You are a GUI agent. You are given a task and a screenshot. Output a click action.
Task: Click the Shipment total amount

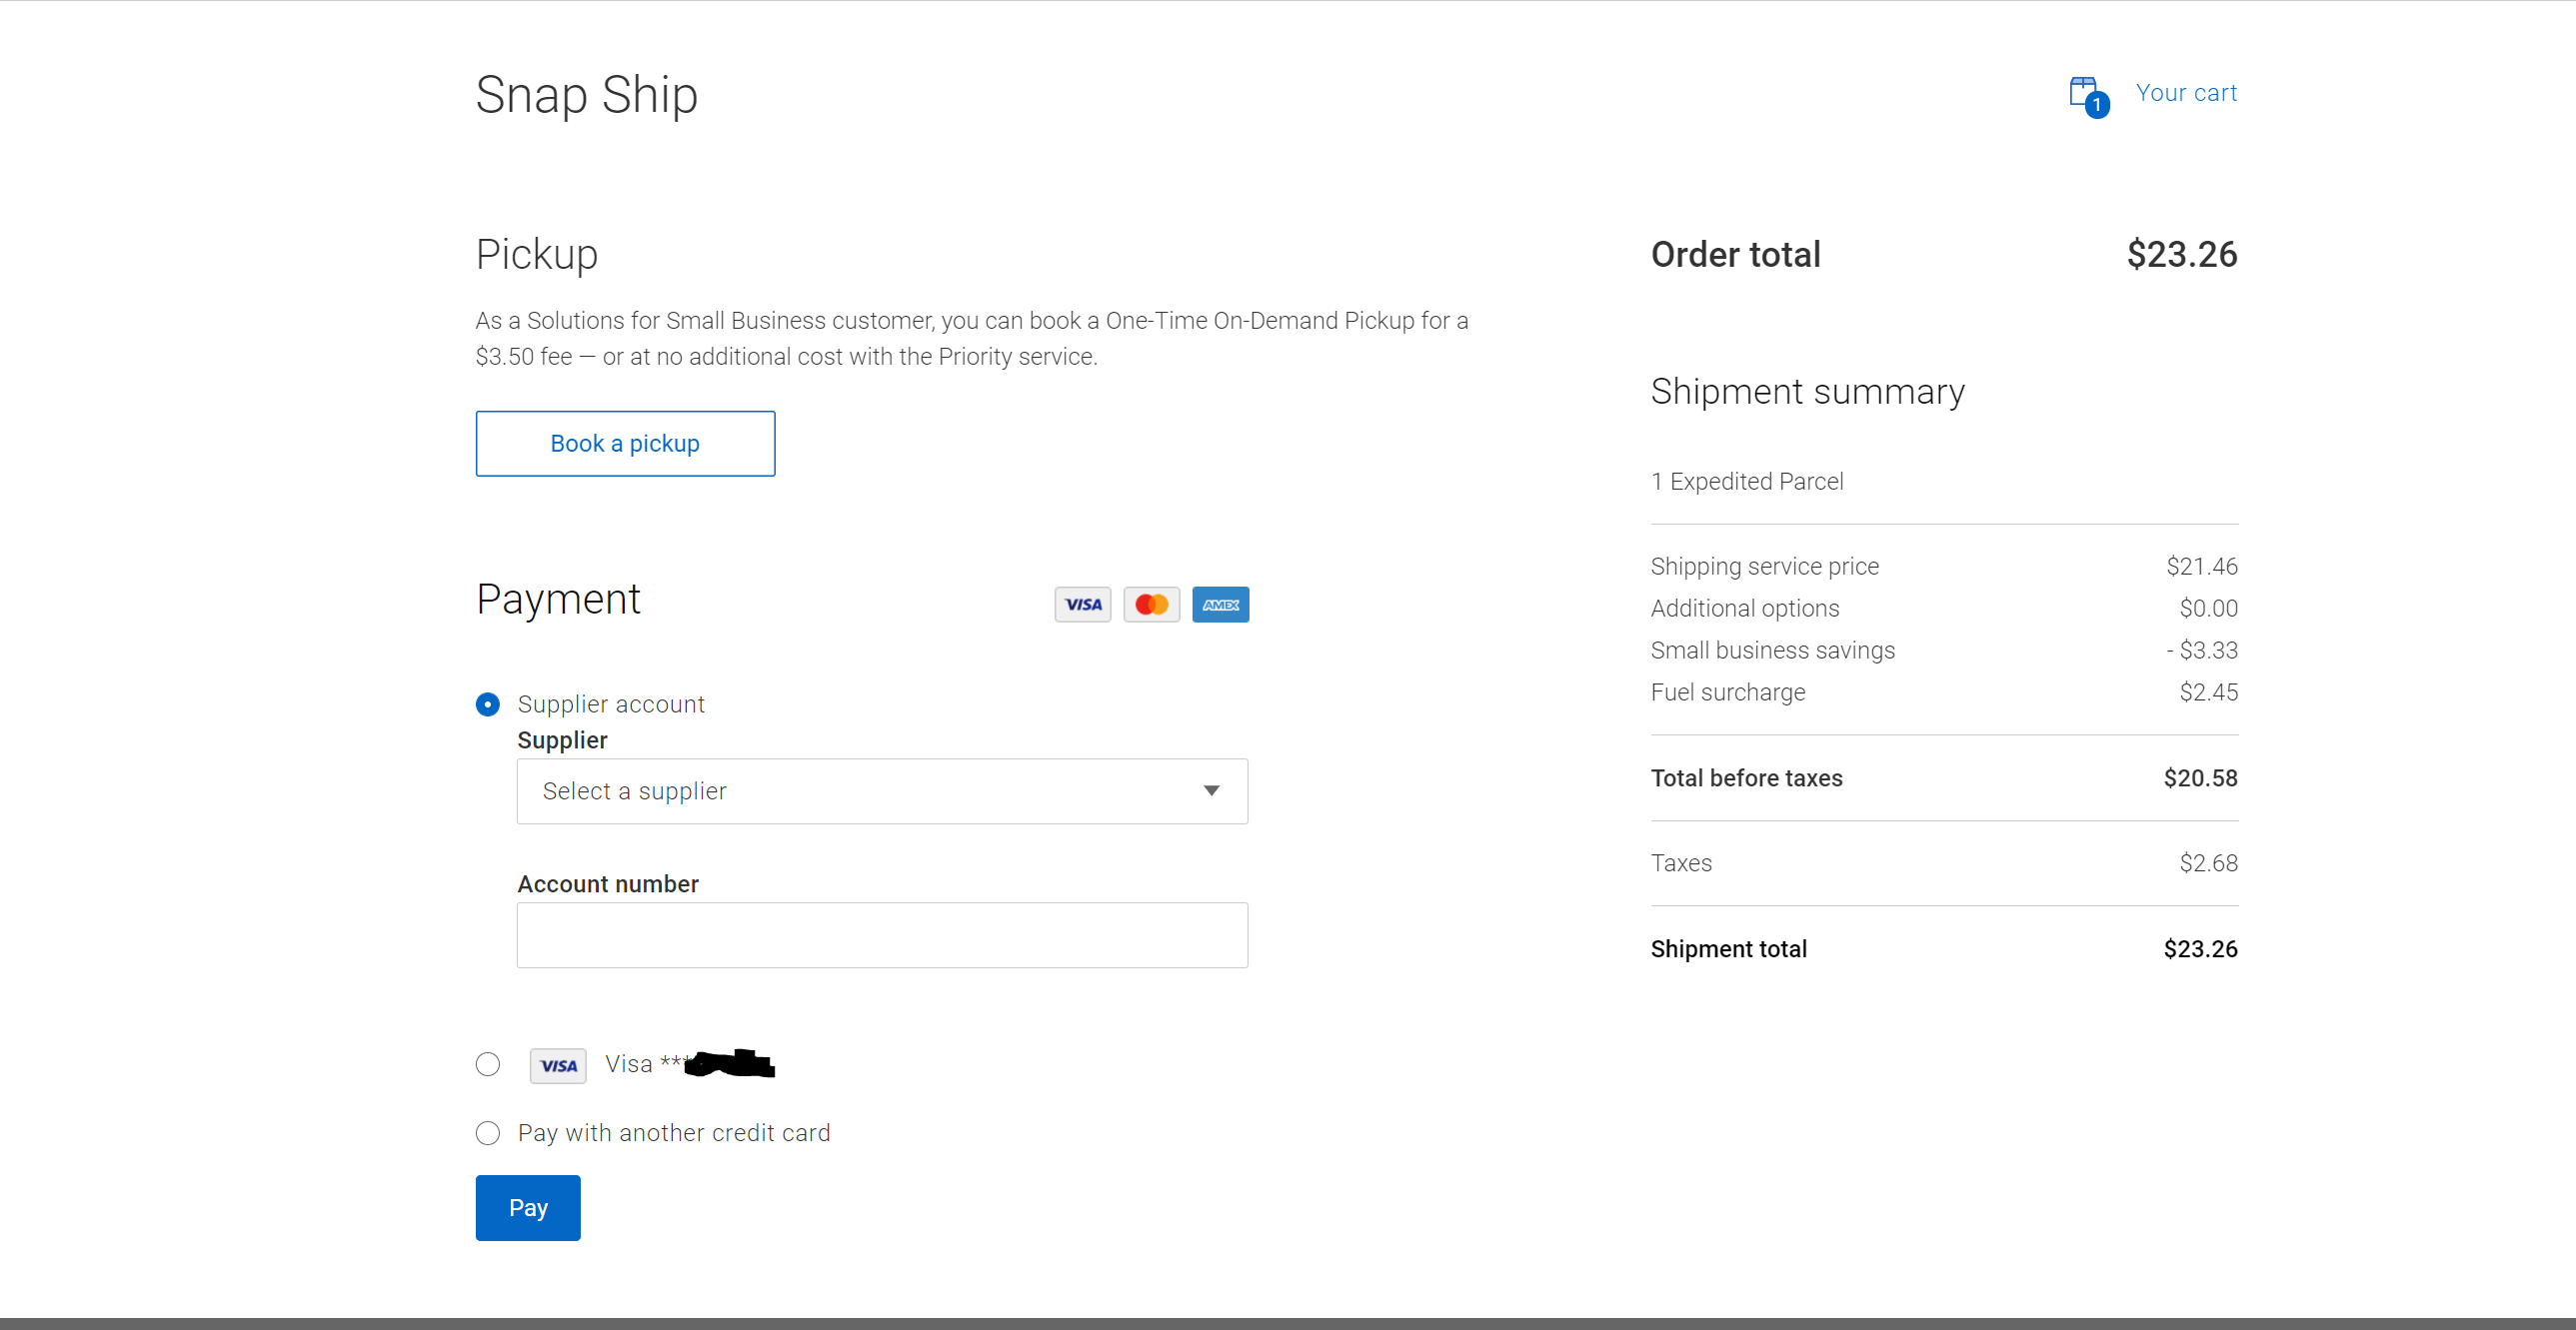tap(2199, 948)
